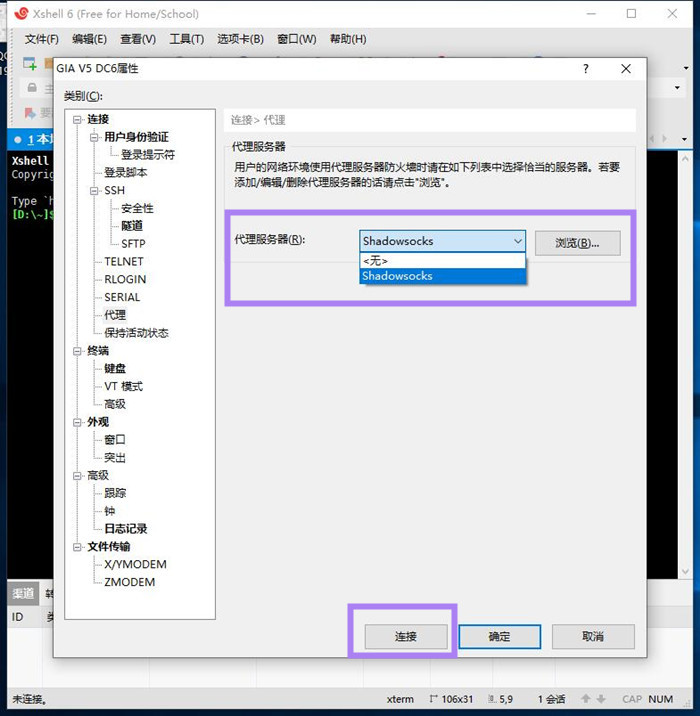Open the 文件(F) menu
Screen dimensions: 700x716
[x=42, y=39]
